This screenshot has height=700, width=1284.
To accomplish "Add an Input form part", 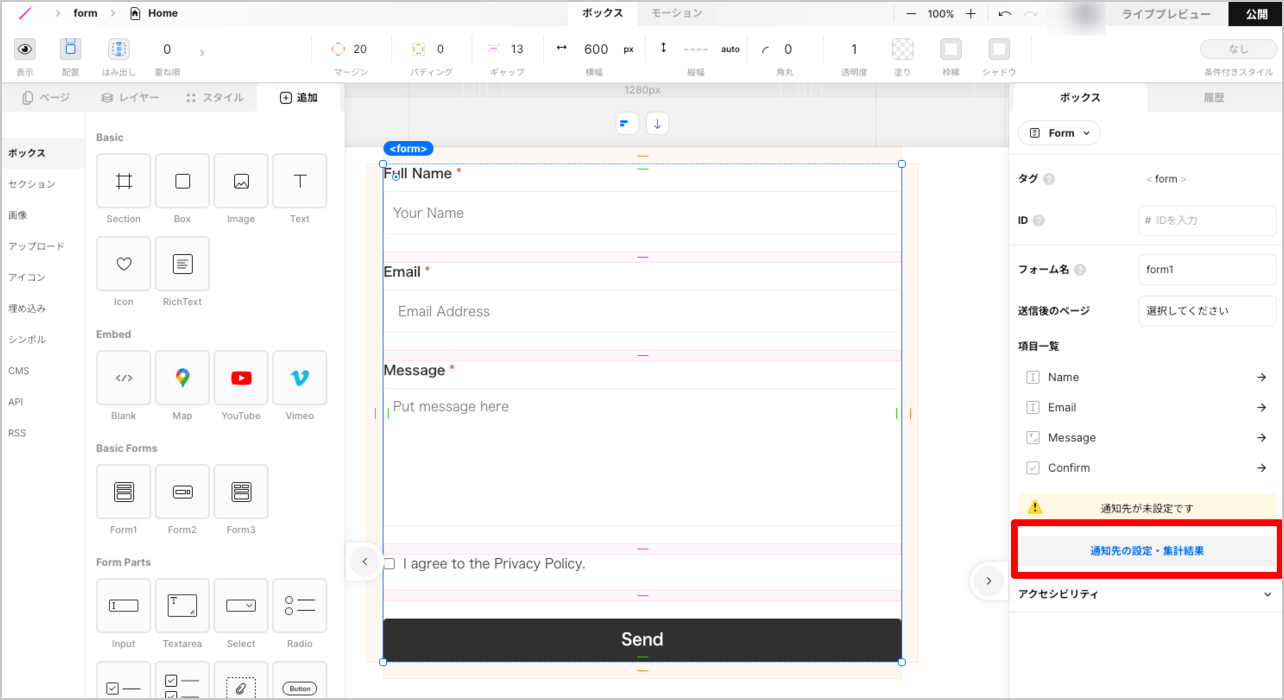I will point(124,606).
